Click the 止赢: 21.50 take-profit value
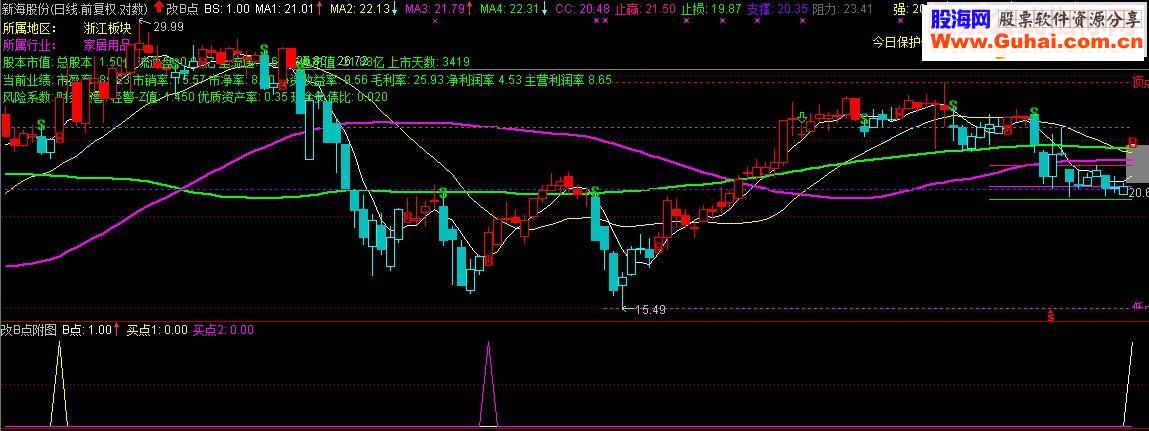 [645, 9]
